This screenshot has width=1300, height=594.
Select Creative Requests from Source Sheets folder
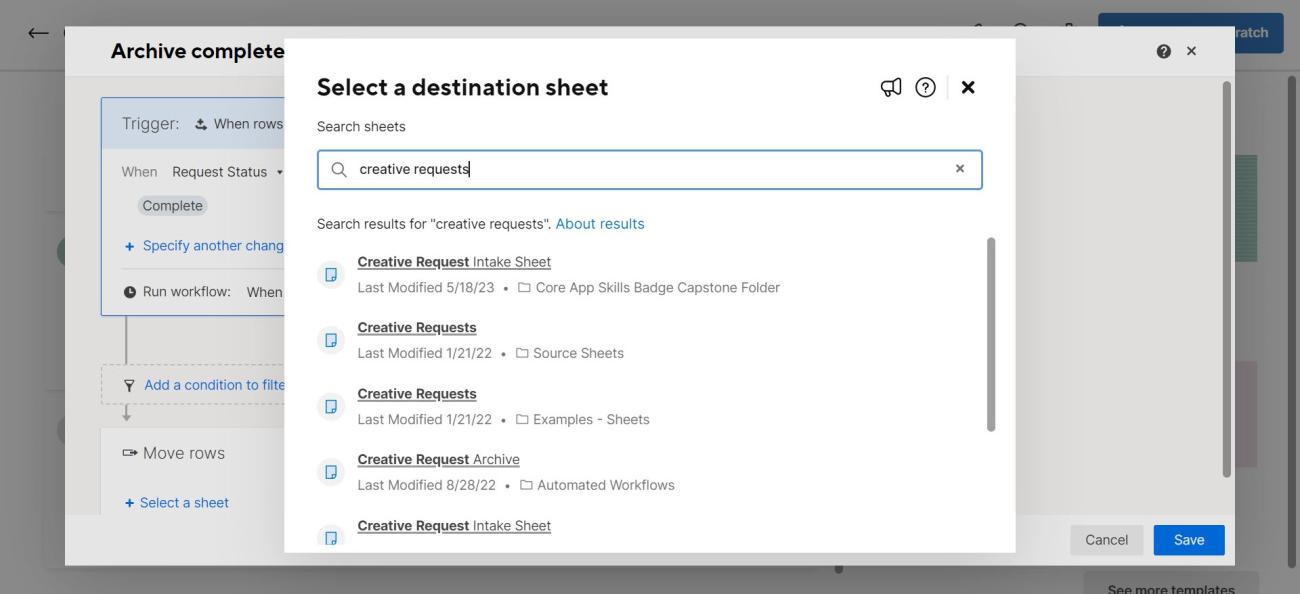point(417,326)
